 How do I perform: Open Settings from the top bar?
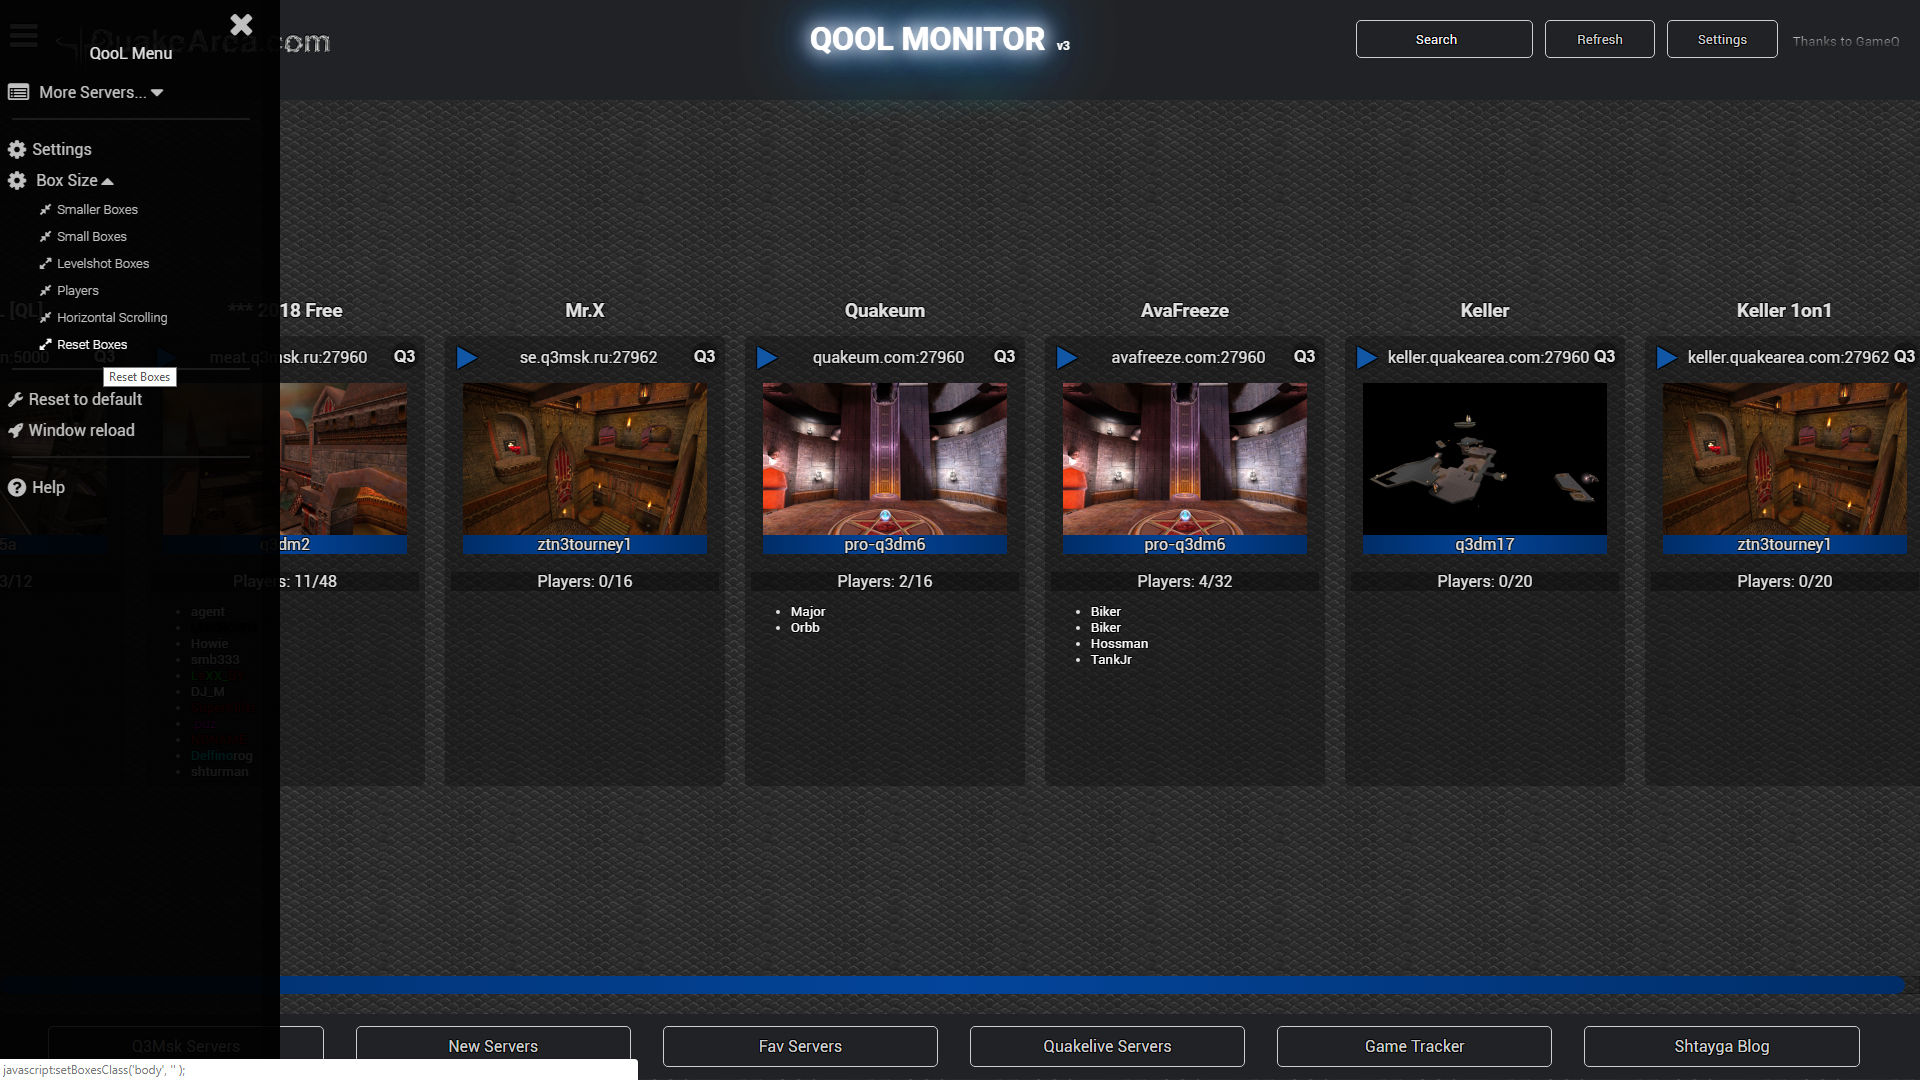click(x=1721, y=39)
